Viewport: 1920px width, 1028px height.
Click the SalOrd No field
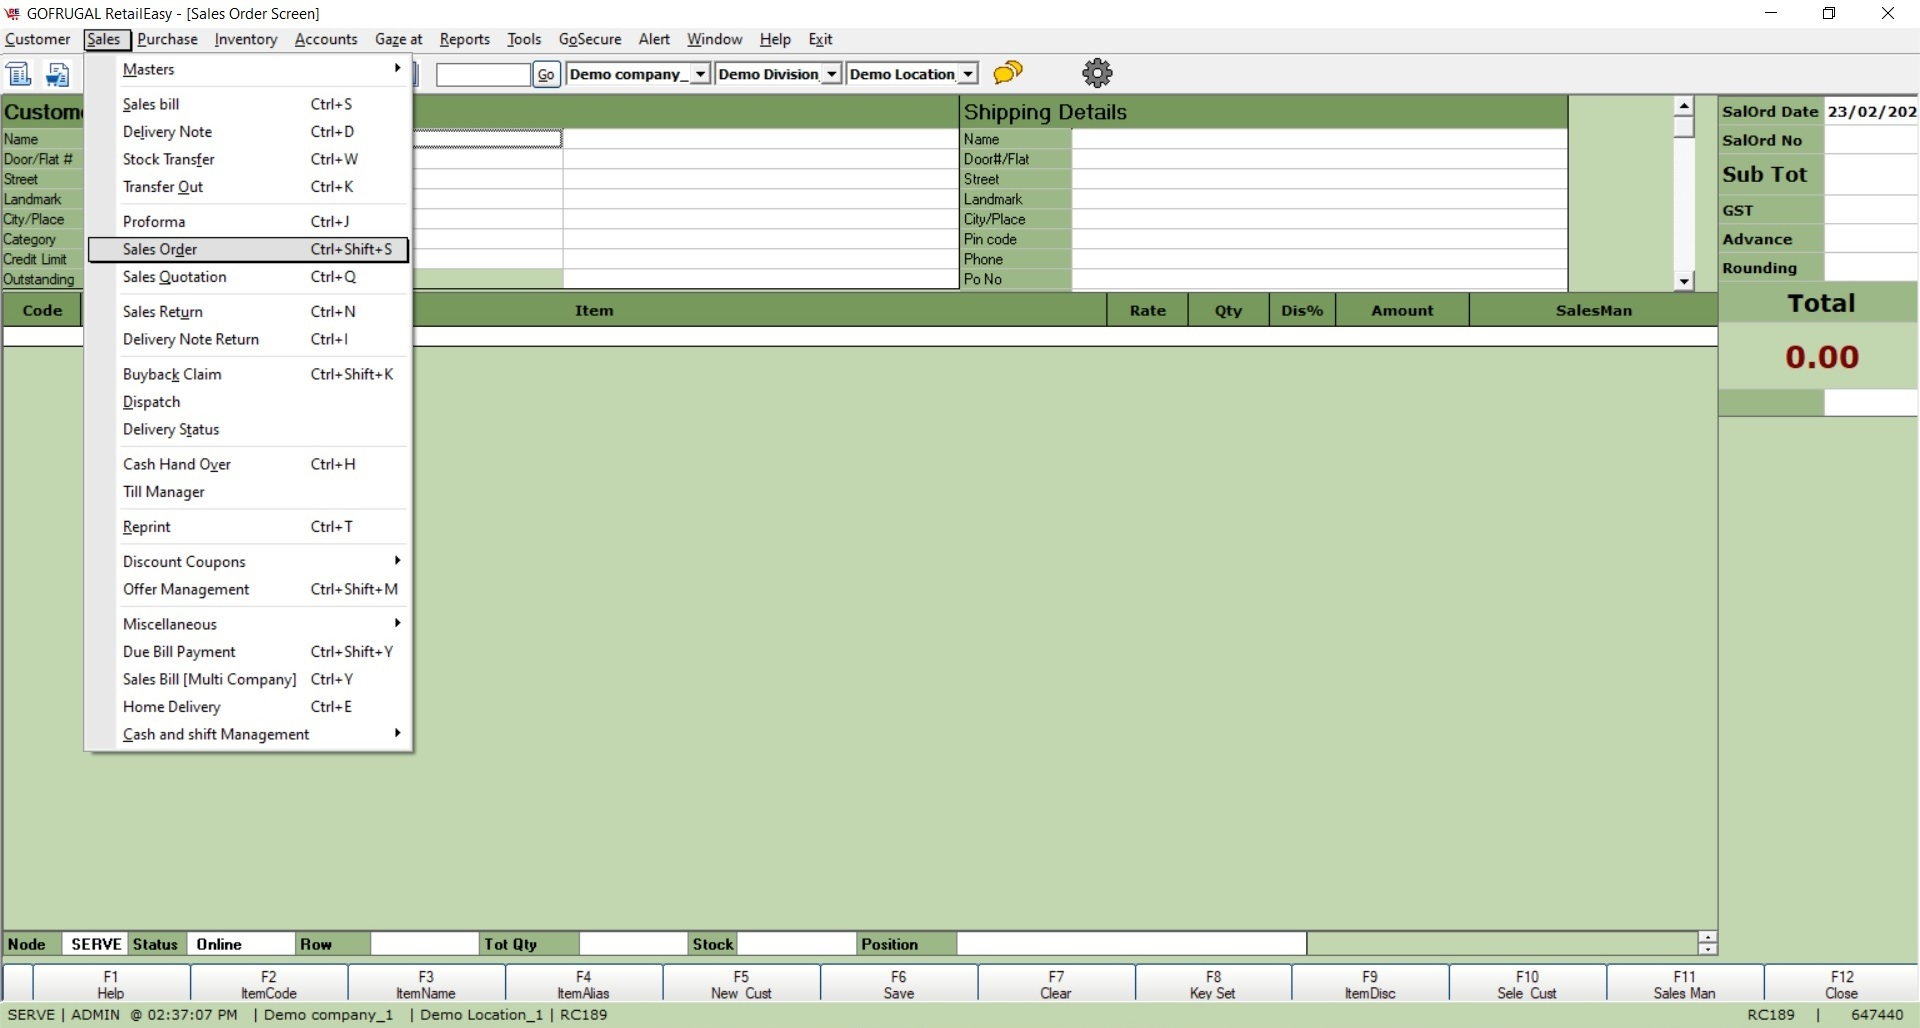coord(1871,141)
